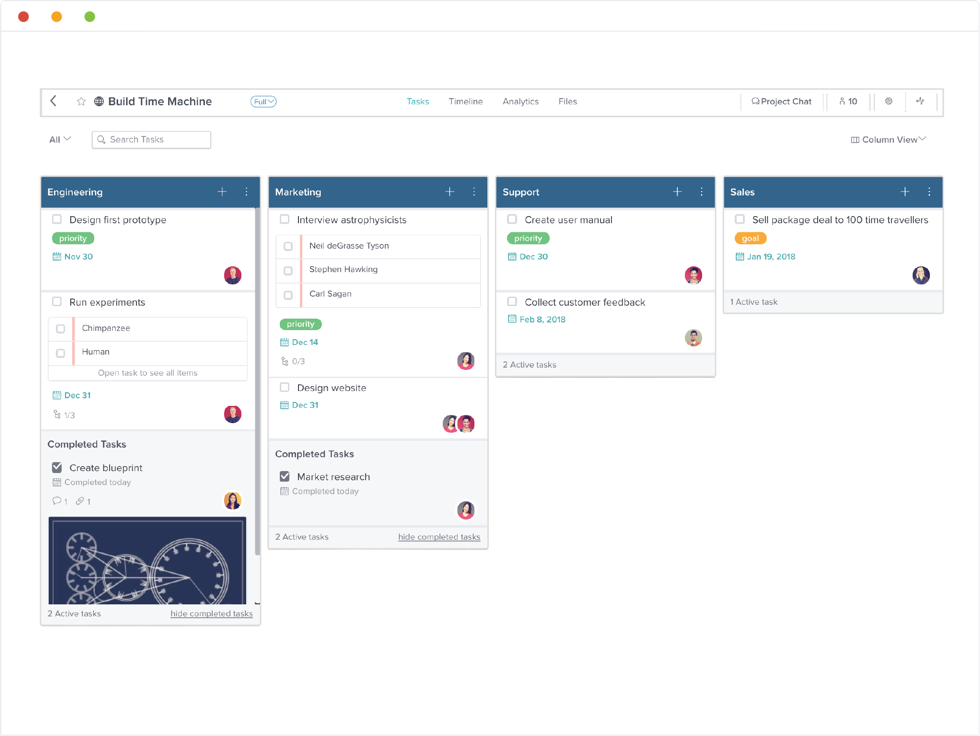Click the attachment icon on Create blueprint
Viewport: 980px width, 736px height.
click(78, 501)
